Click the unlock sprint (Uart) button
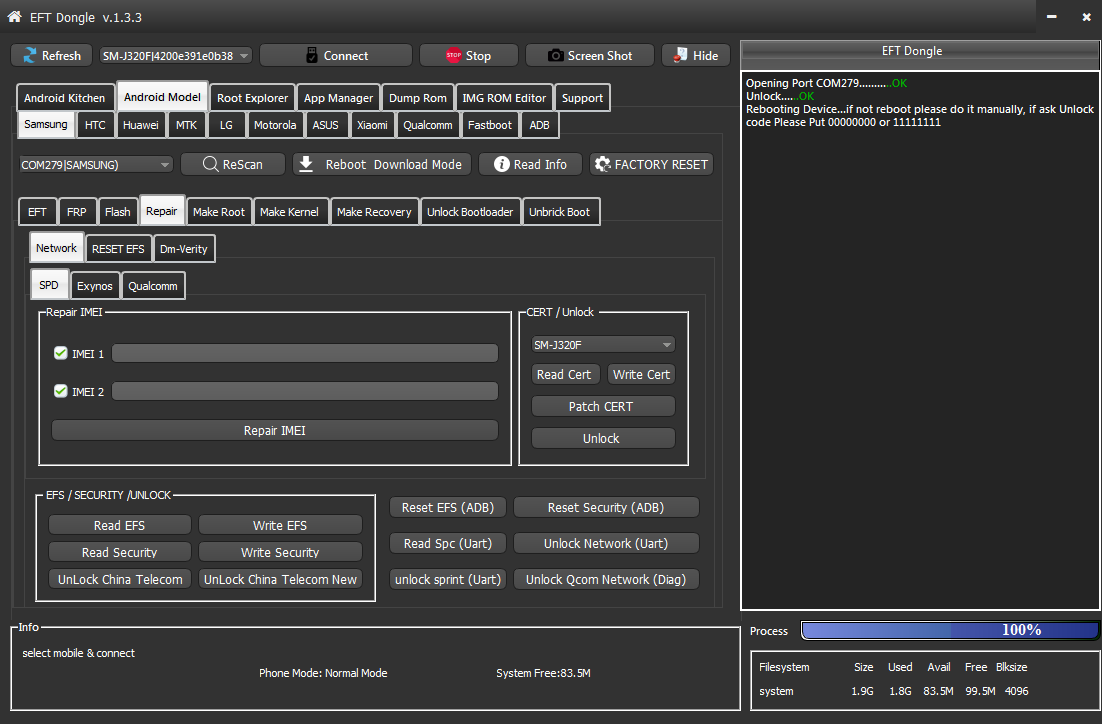 pos(448,579)
